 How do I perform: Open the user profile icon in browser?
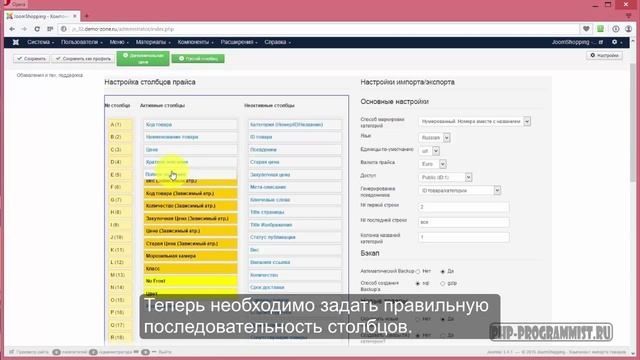(629, 29)
